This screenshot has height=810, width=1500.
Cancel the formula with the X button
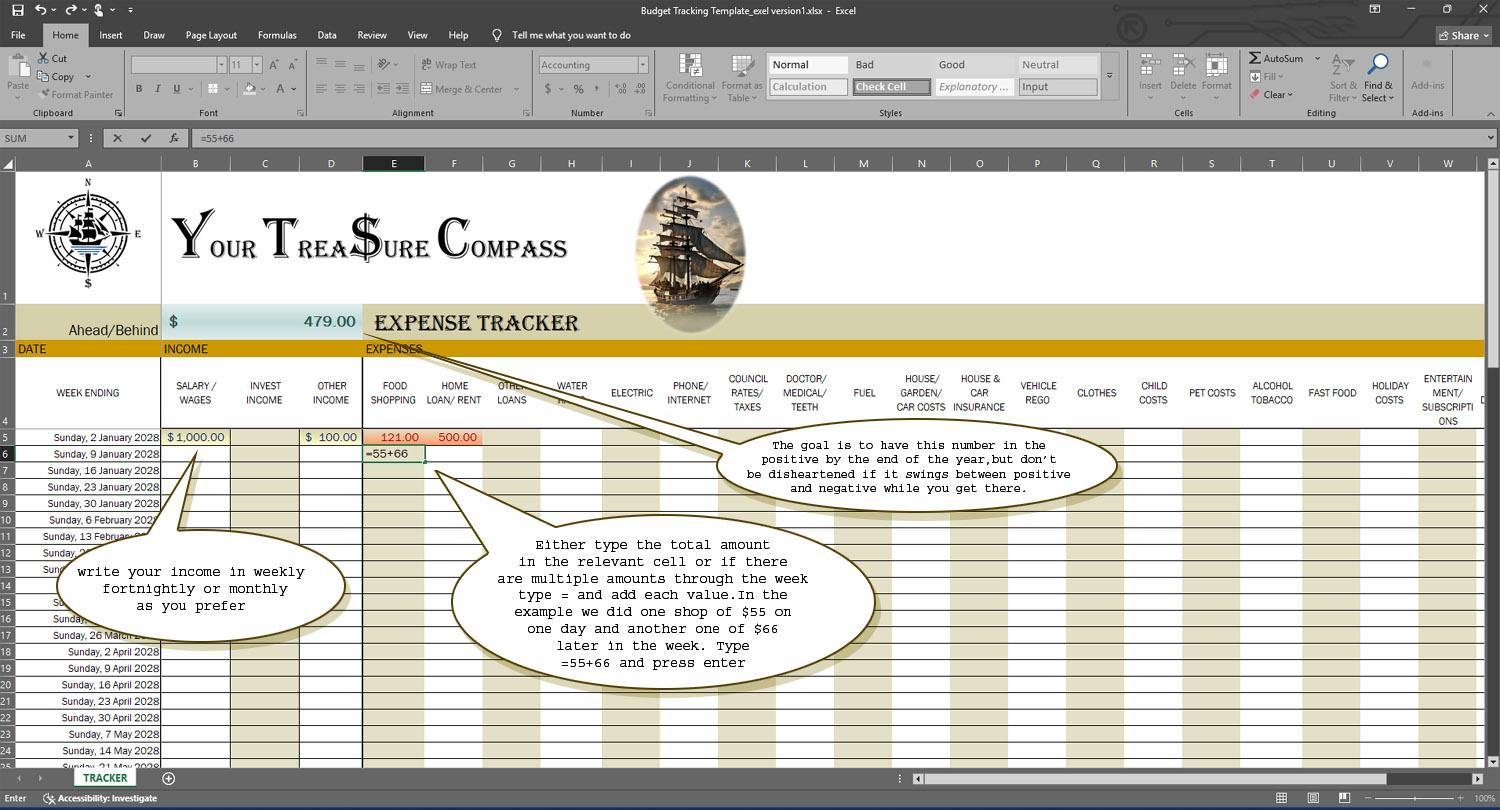pyautogui.click(x=117, y=139)
